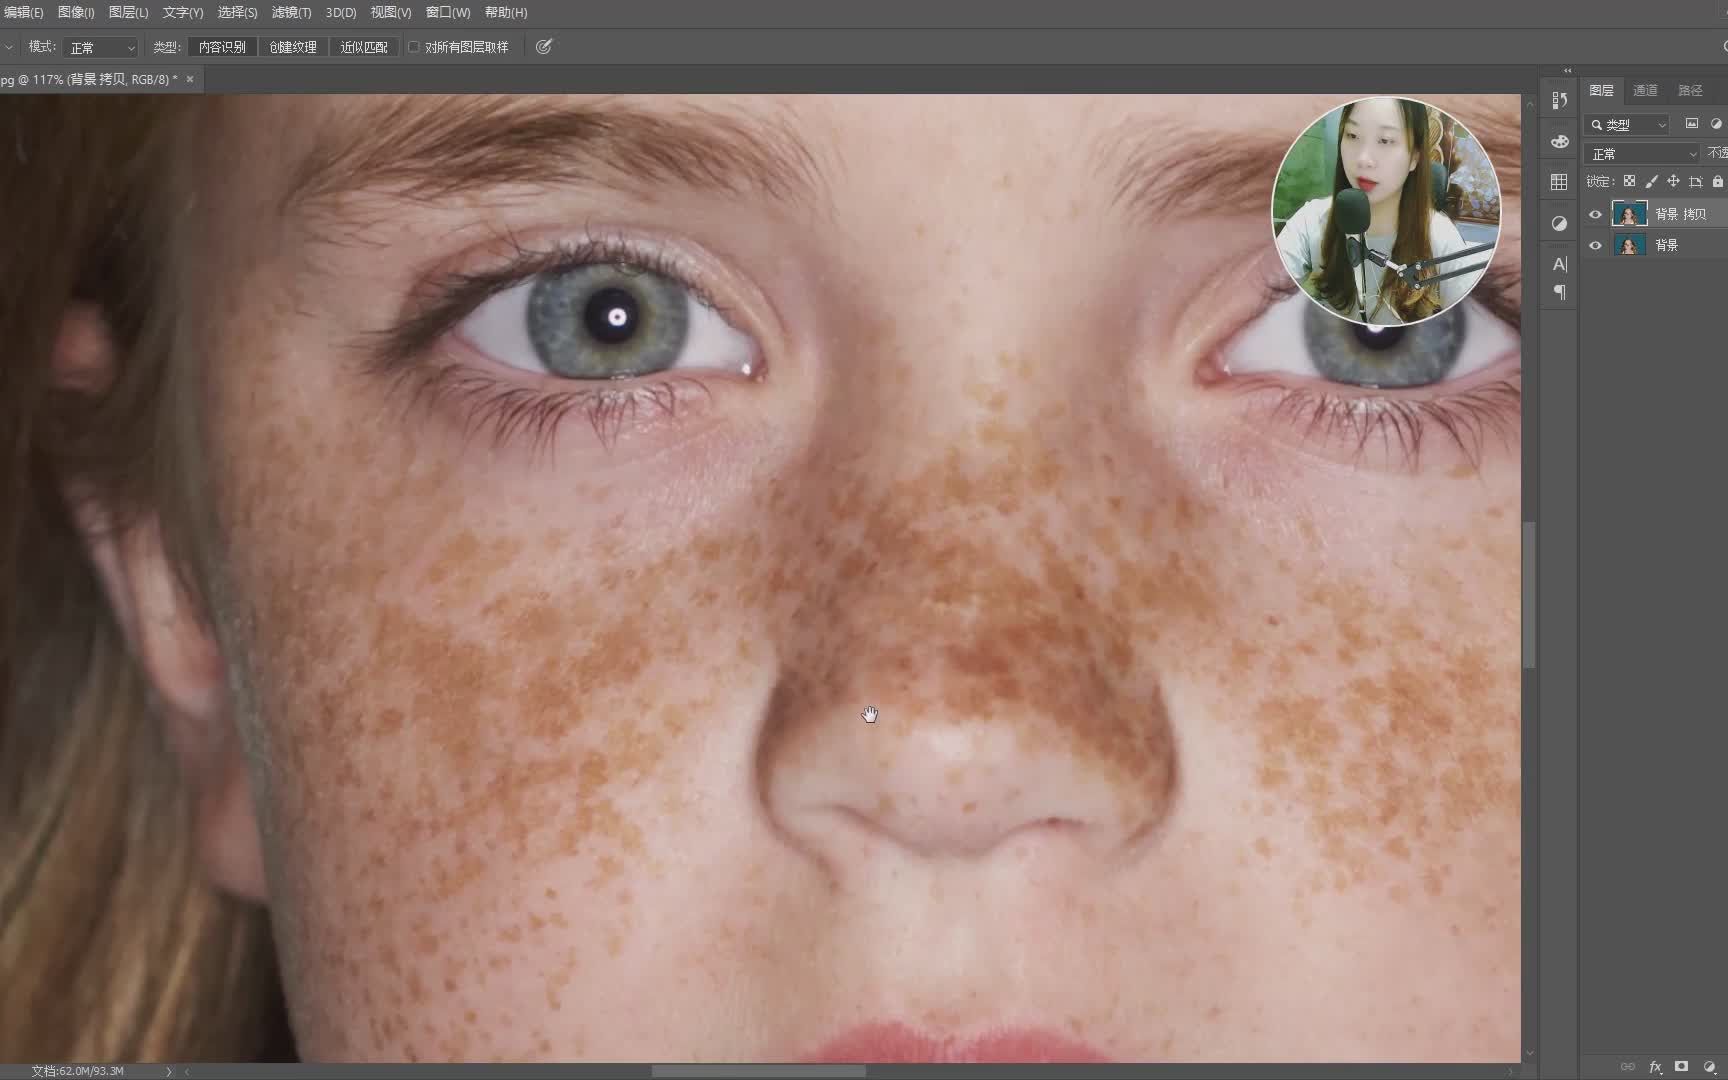Add a layer mask icon

click(x=1682, y=1067)
